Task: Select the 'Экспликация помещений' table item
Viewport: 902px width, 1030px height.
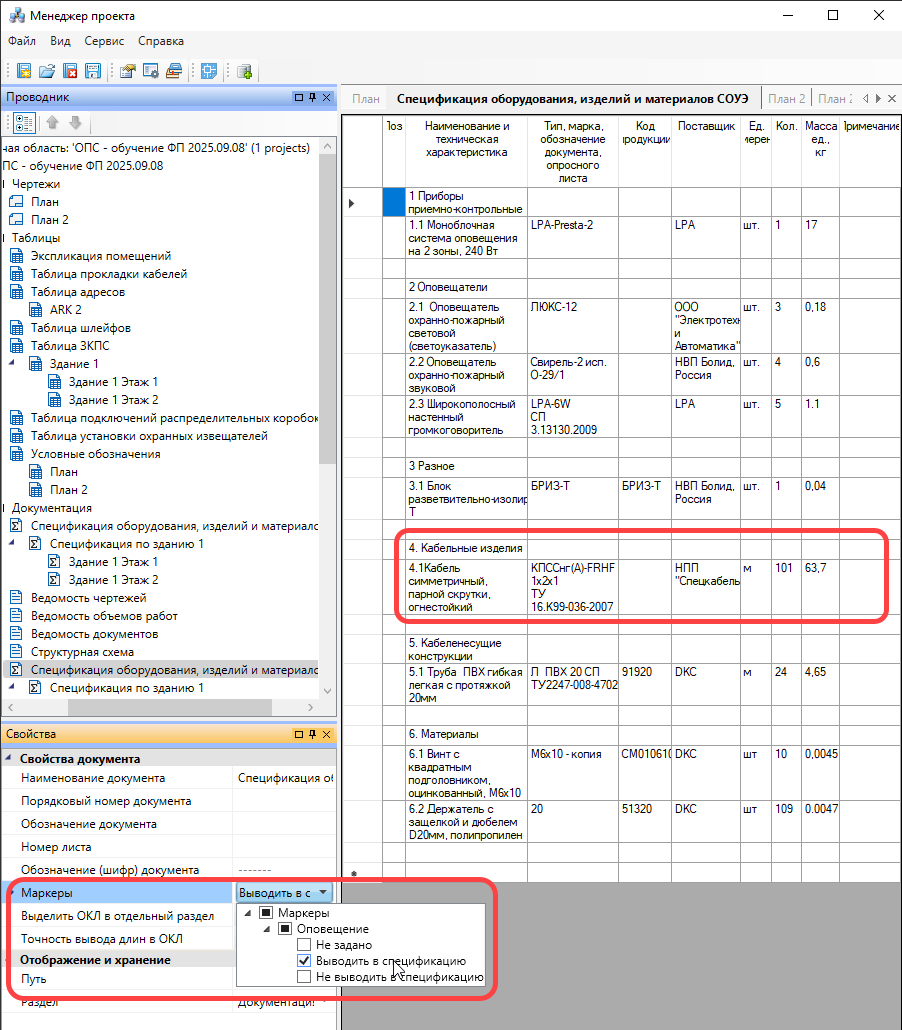Action: tap(100, 256)
